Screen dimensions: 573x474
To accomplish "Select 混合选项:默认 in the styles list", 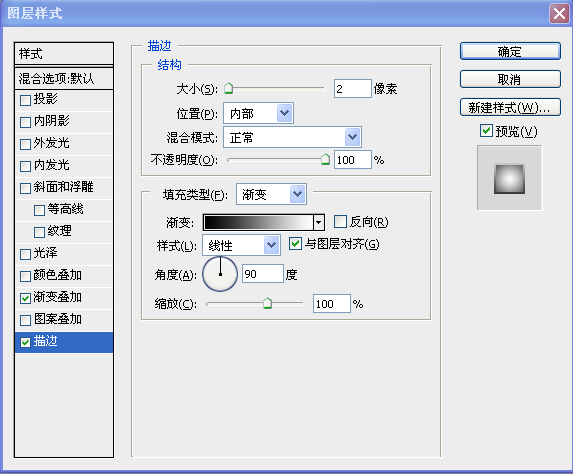I will [x=64, y=78].
